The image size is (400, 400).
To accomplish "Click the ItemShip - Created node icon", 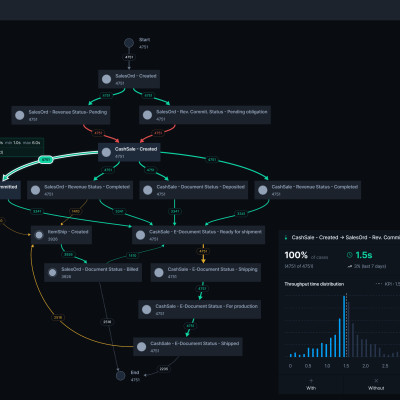I will (x=39, y=235).
